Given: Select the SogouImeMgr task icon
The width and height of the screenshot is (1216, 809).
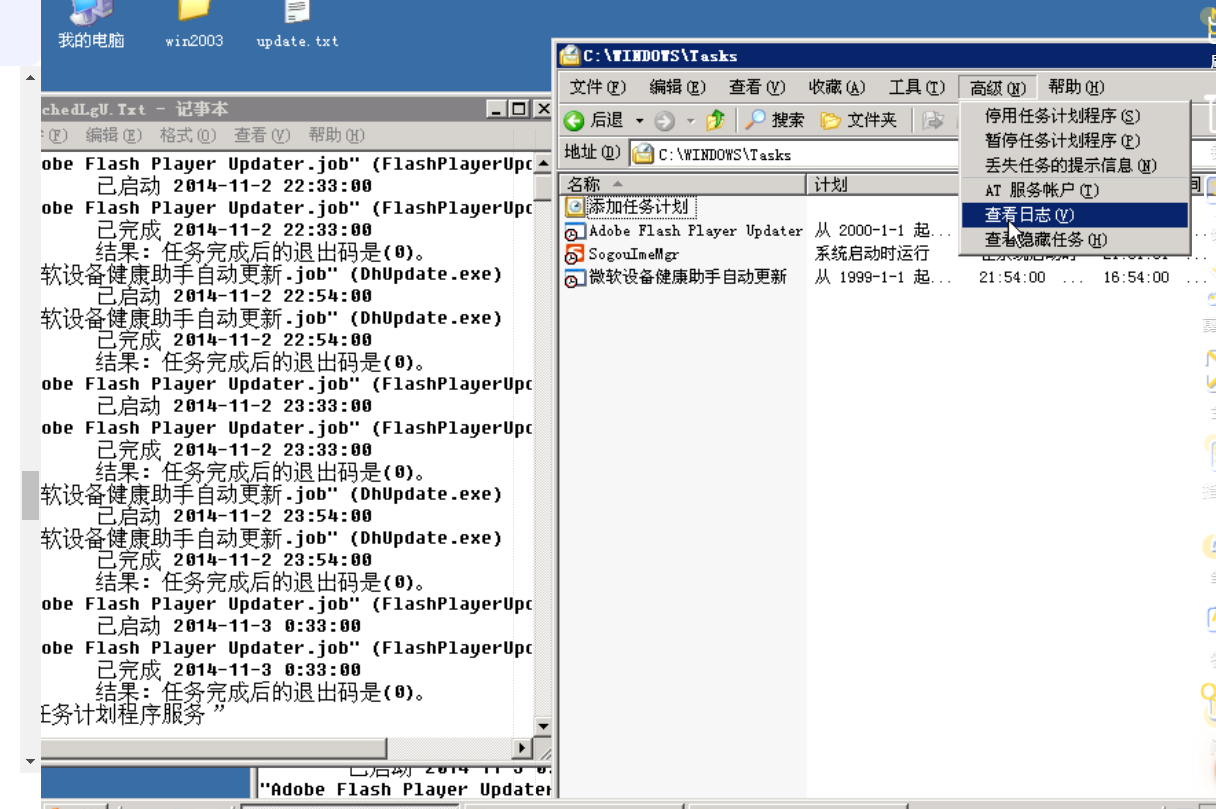Looking at the screenshot, I should click(x=574, y=254).
